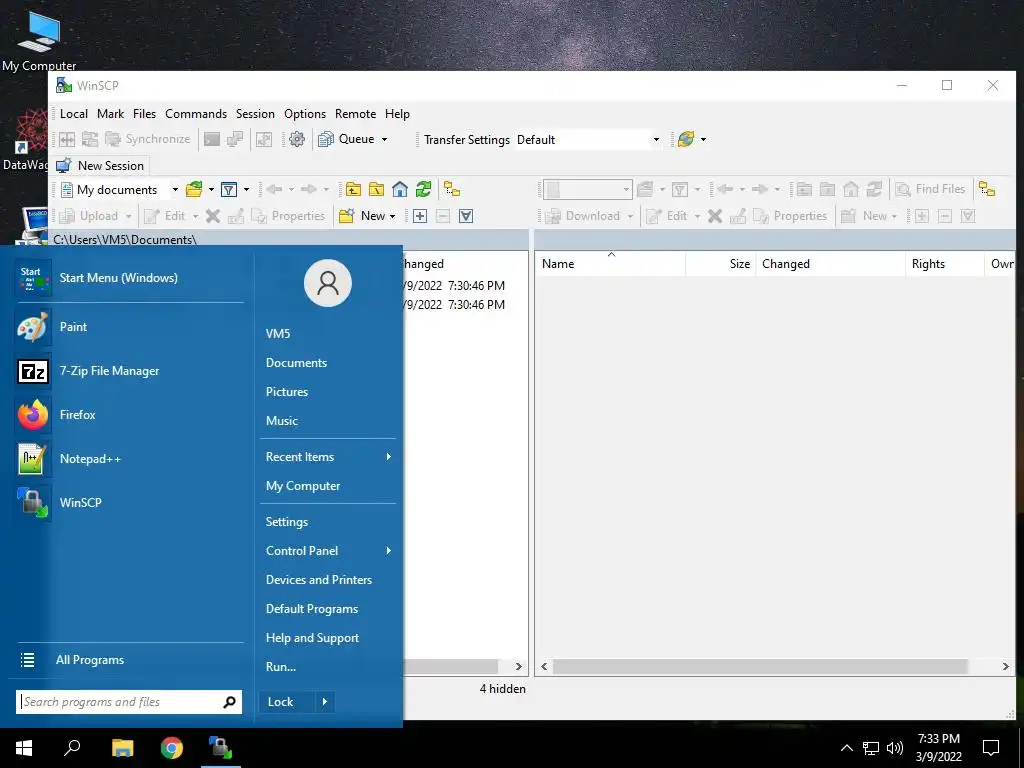Click the local open directory folder icon
Screen dimensions: 1024x768
pyautogui.click(x=194, y=189)
